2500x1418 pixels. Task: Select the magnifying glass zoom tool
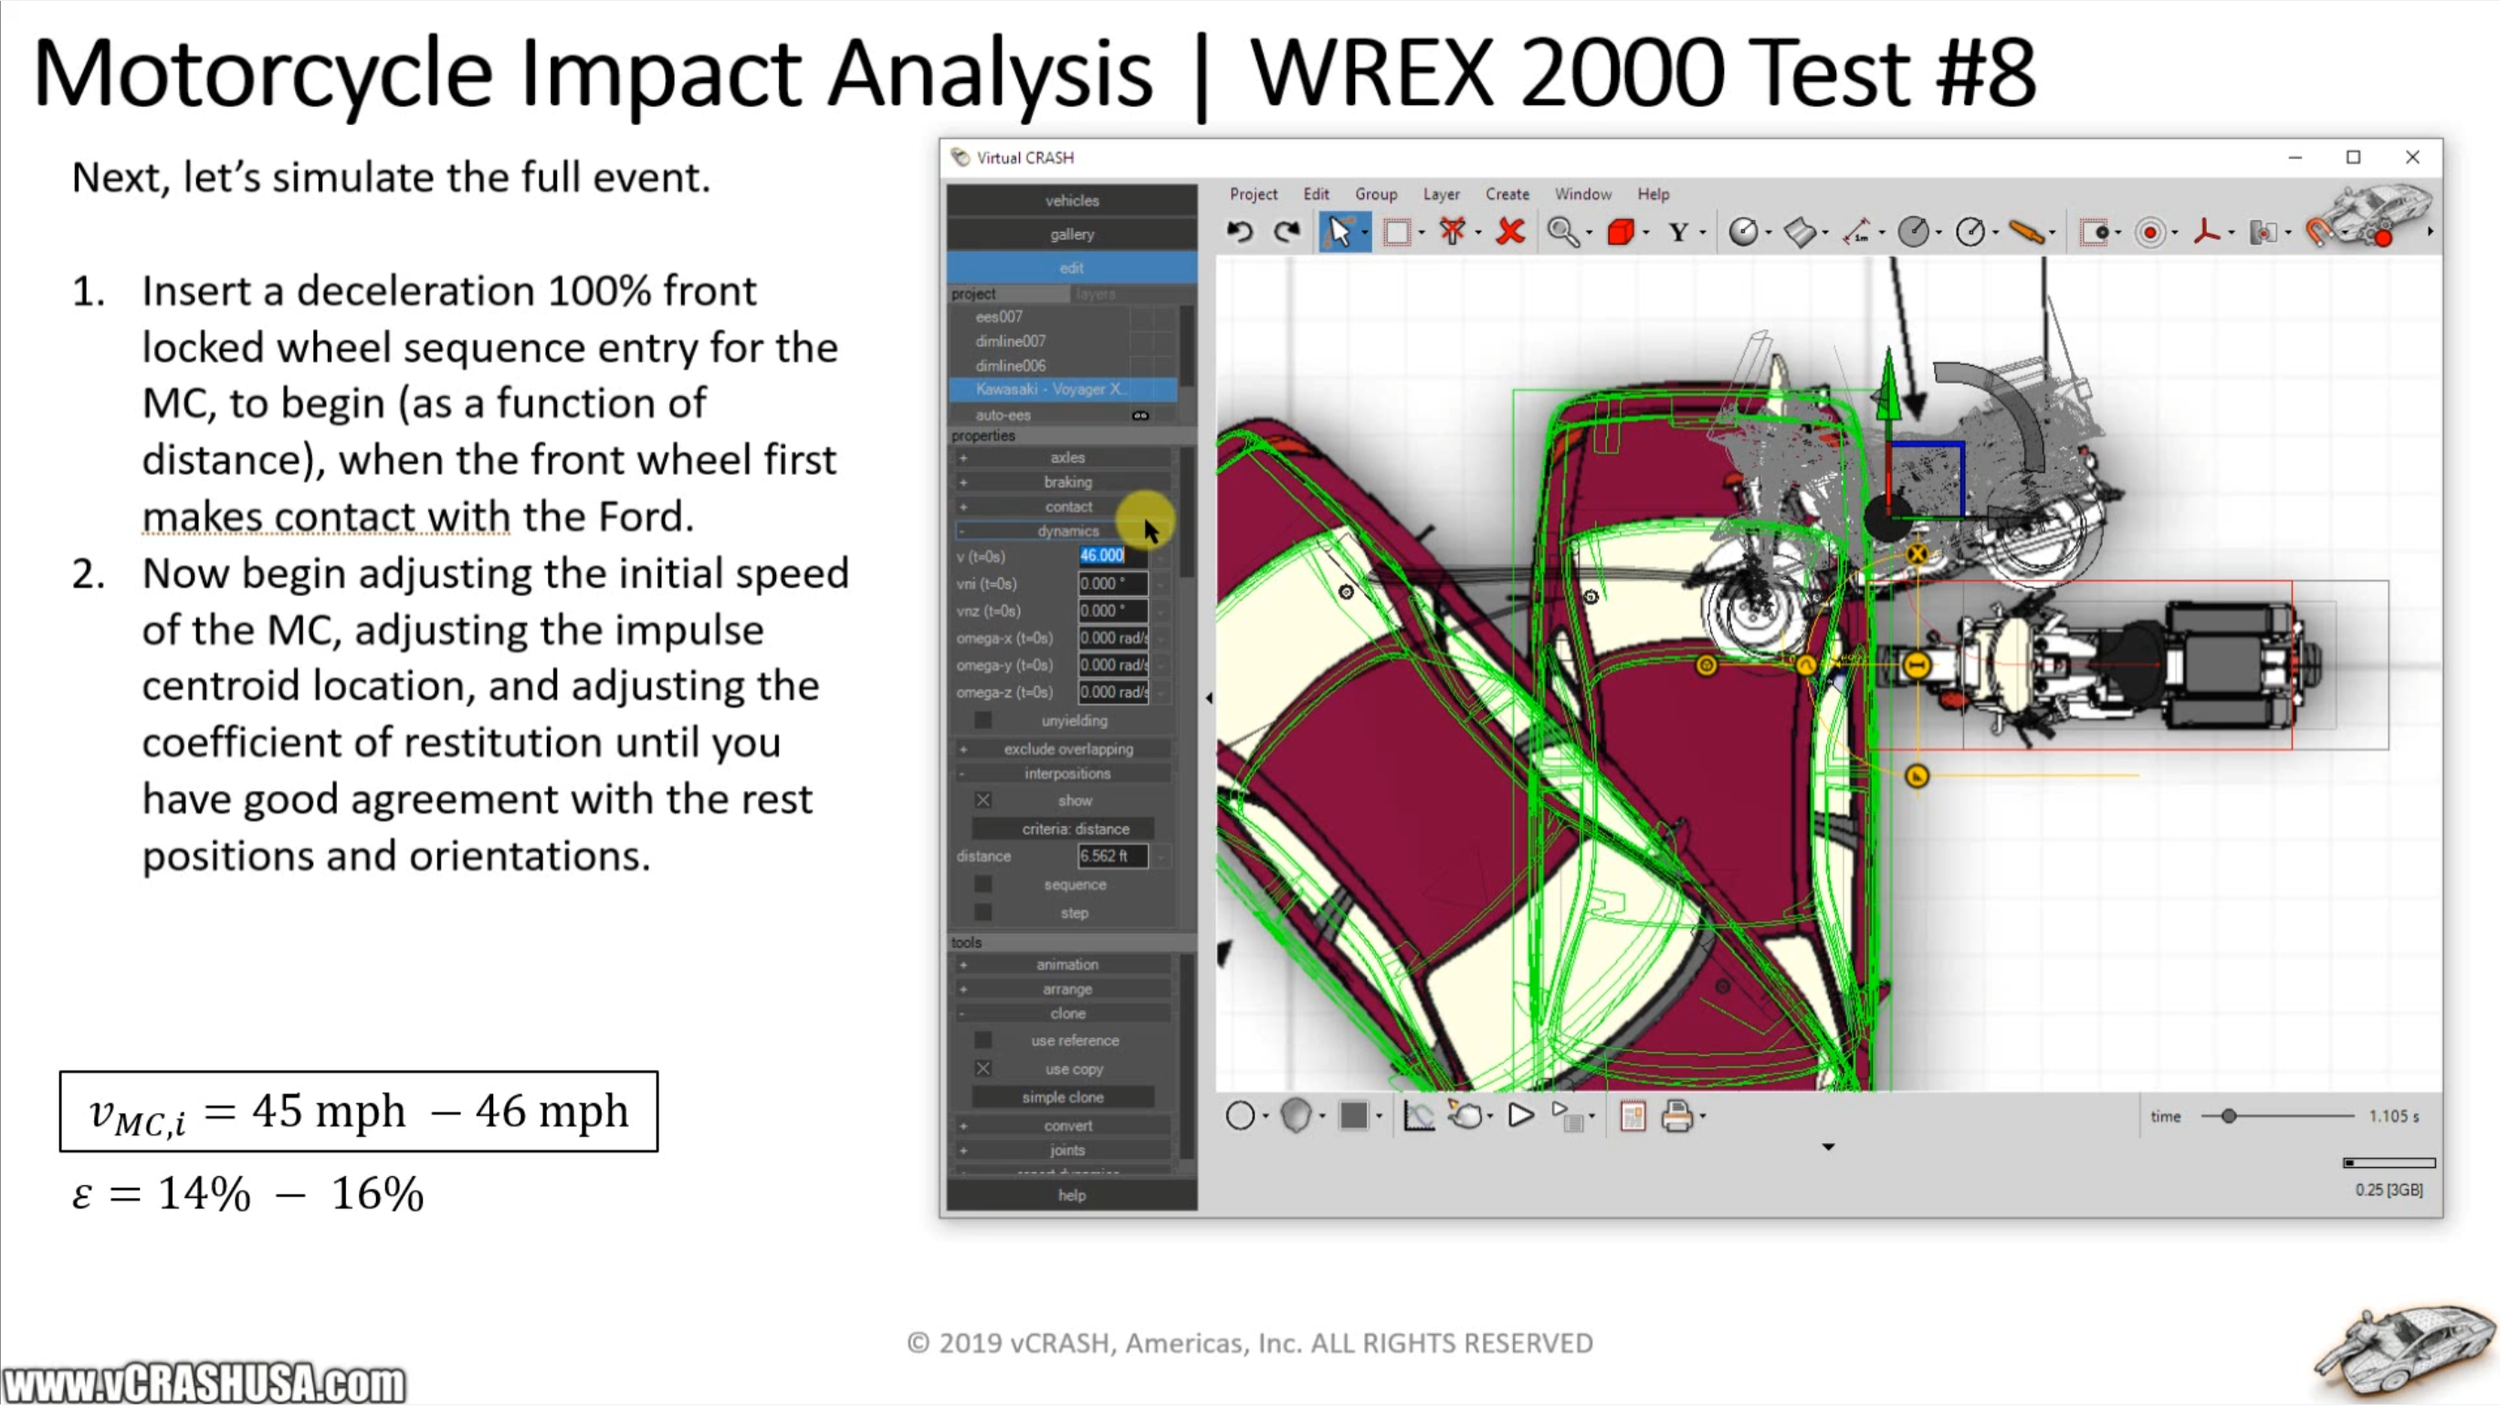coord(1562,233)
